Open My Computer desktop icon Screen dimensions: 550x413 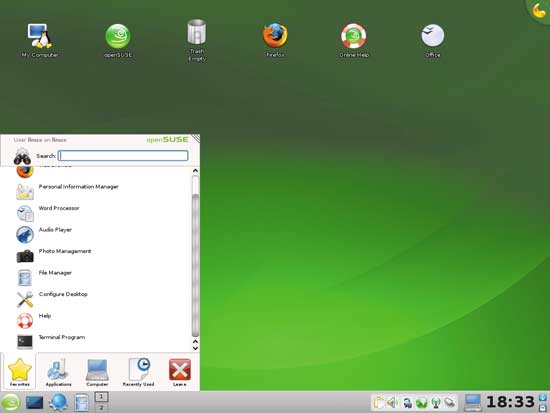tap(40, 40)
